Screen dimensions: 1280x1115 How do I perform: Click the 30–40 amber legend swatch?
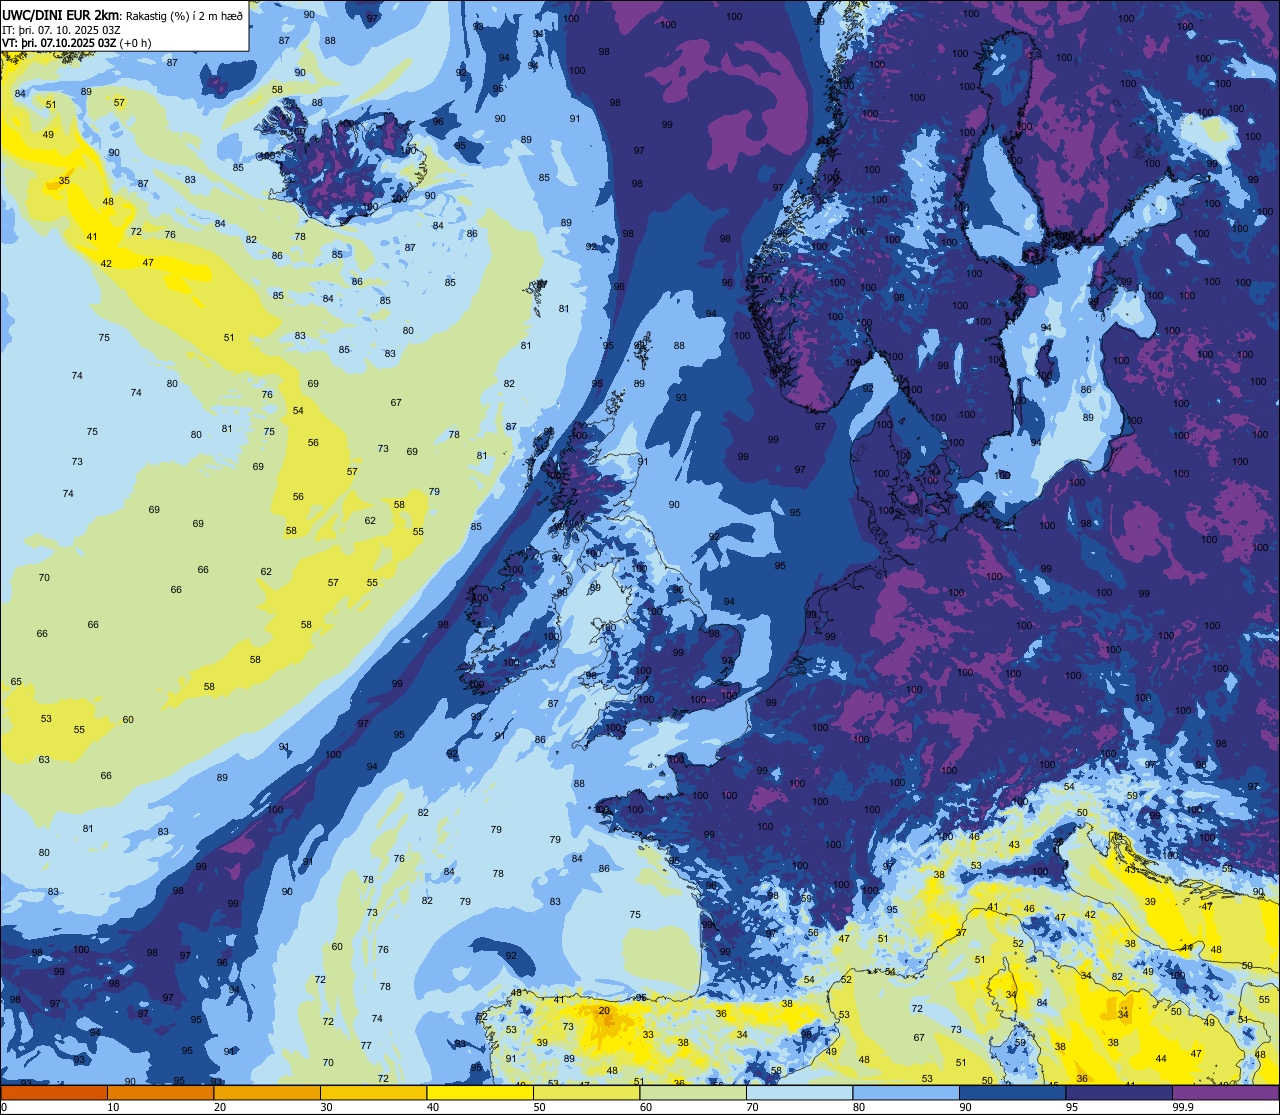point(373,1093)
